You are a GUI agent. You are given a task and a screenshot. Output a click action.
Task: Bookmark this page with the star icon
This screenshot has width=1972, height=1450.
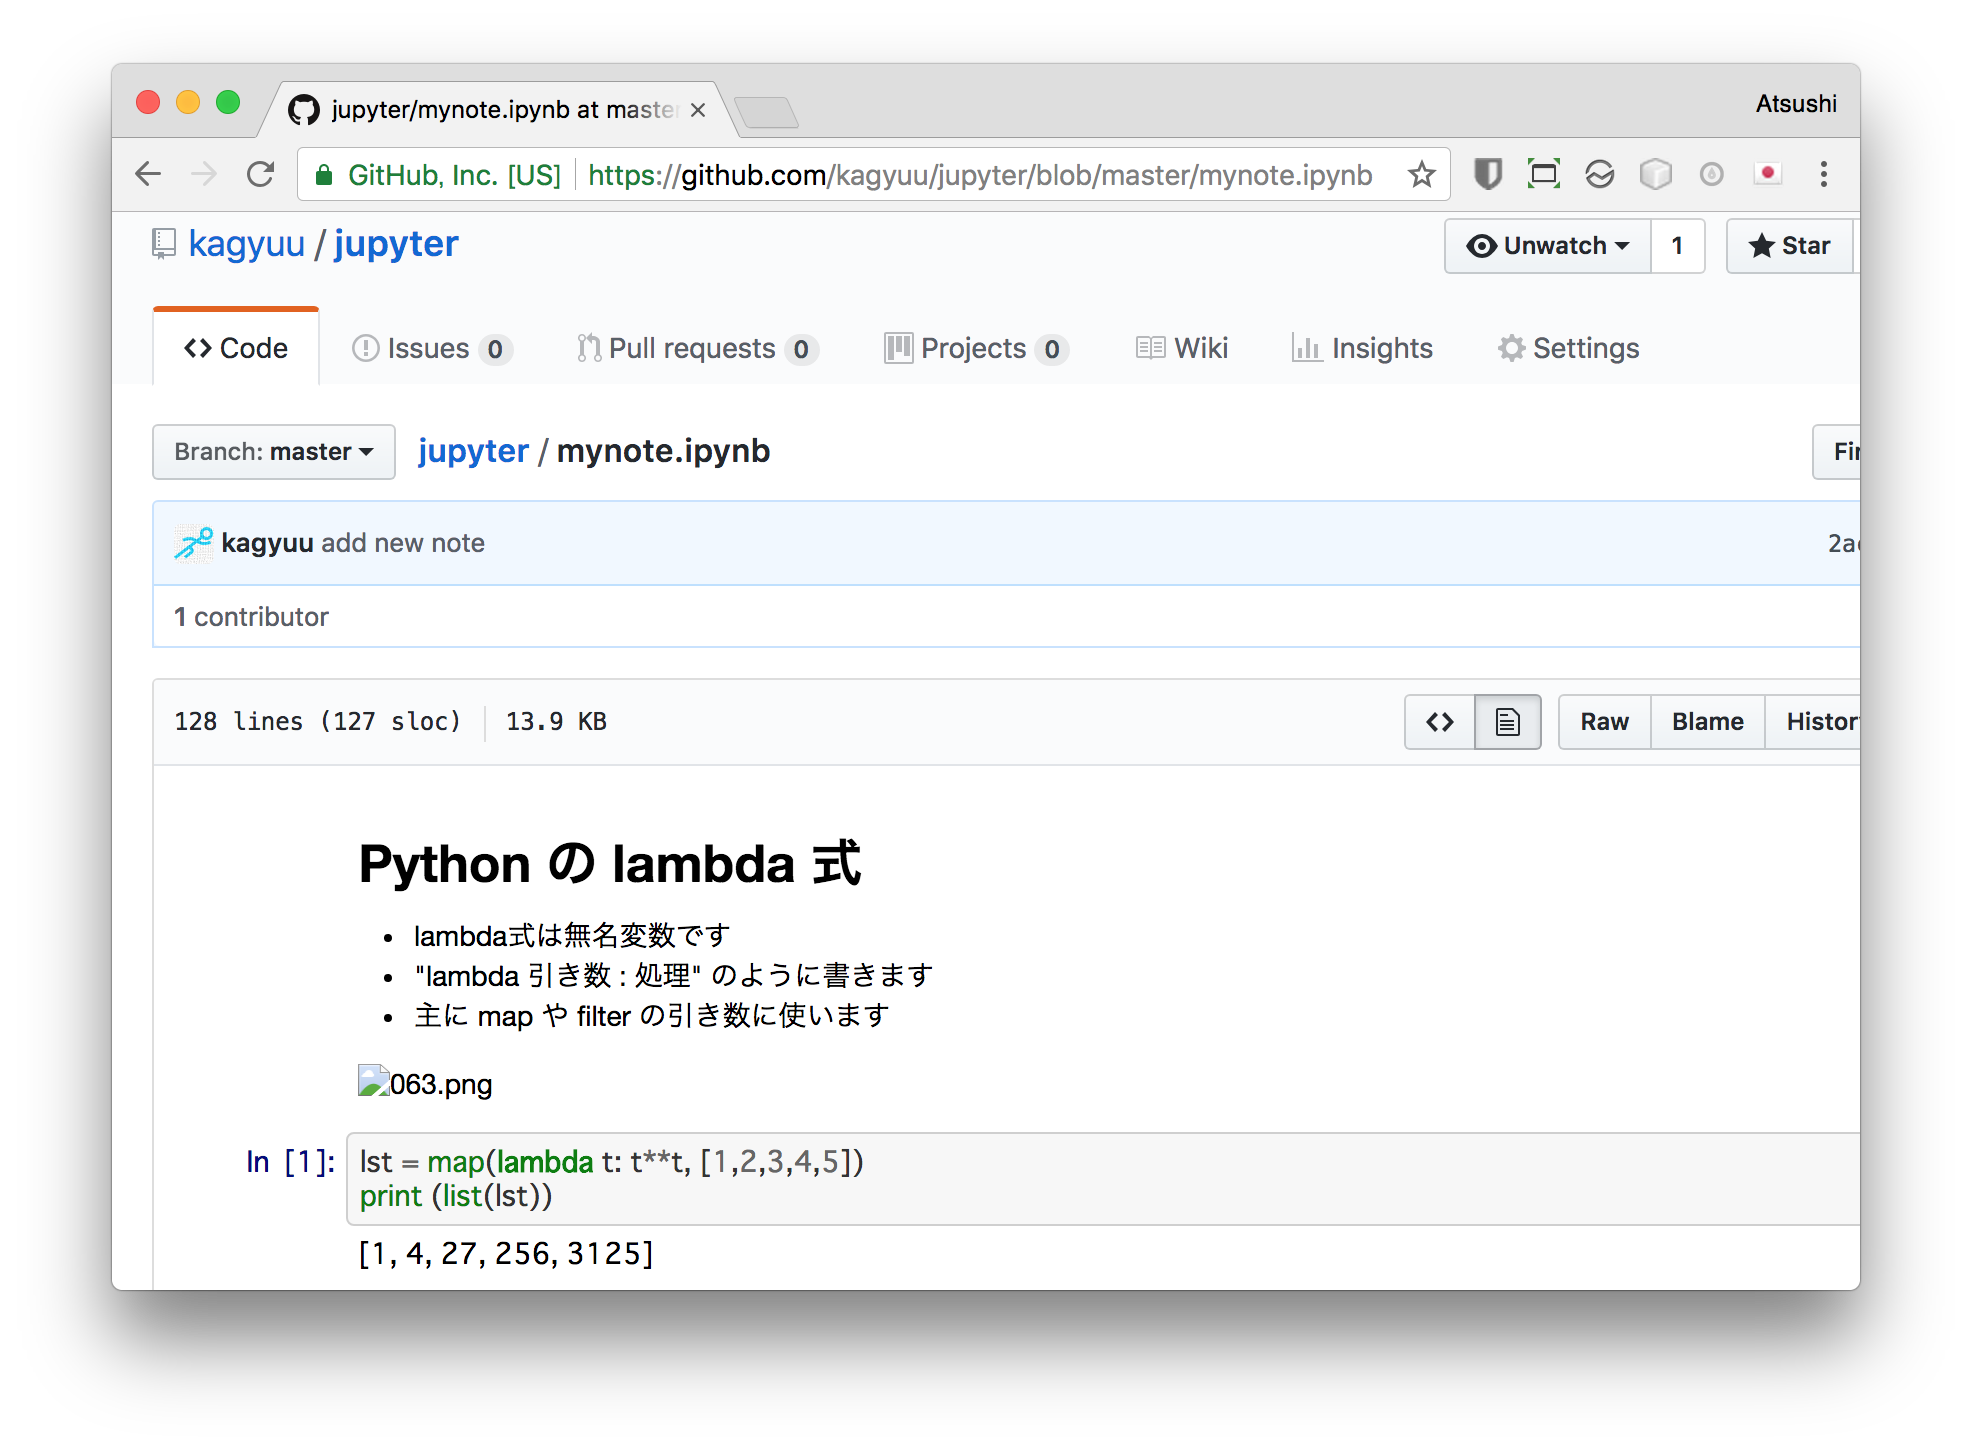(1420, 174)
